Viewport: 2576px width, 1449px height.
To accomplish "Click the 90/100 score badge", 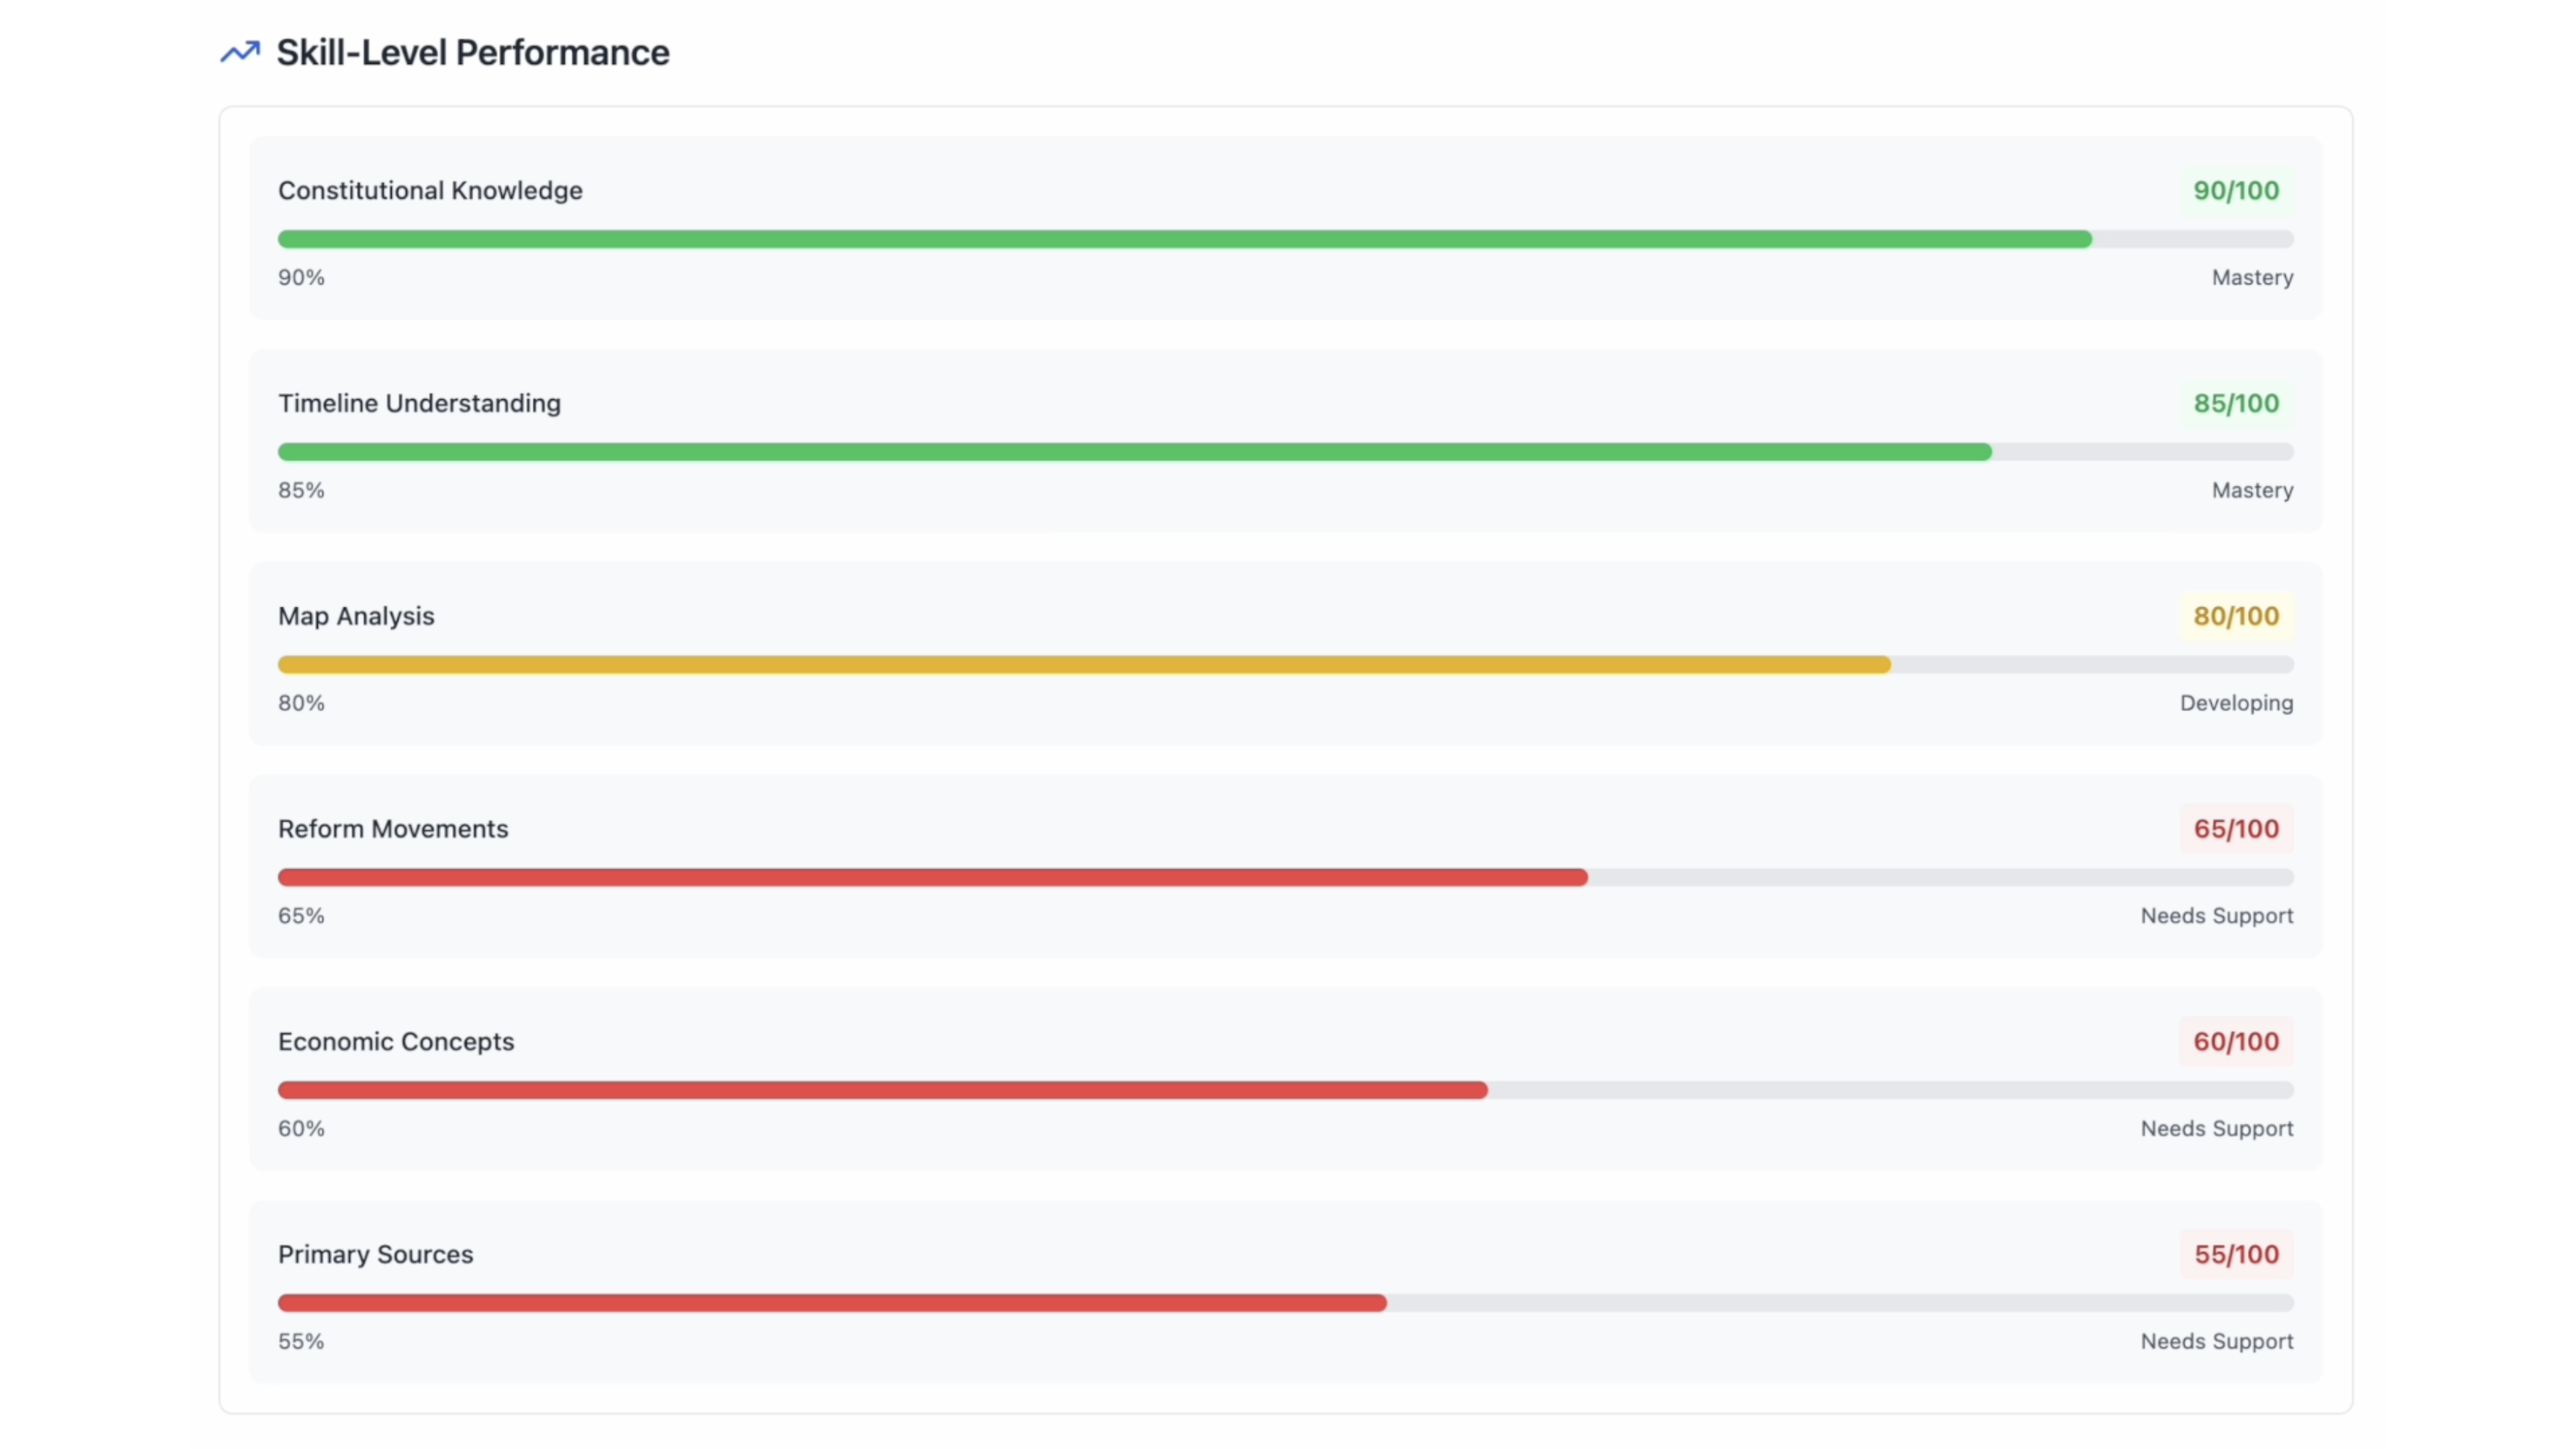I will 2236,190.
